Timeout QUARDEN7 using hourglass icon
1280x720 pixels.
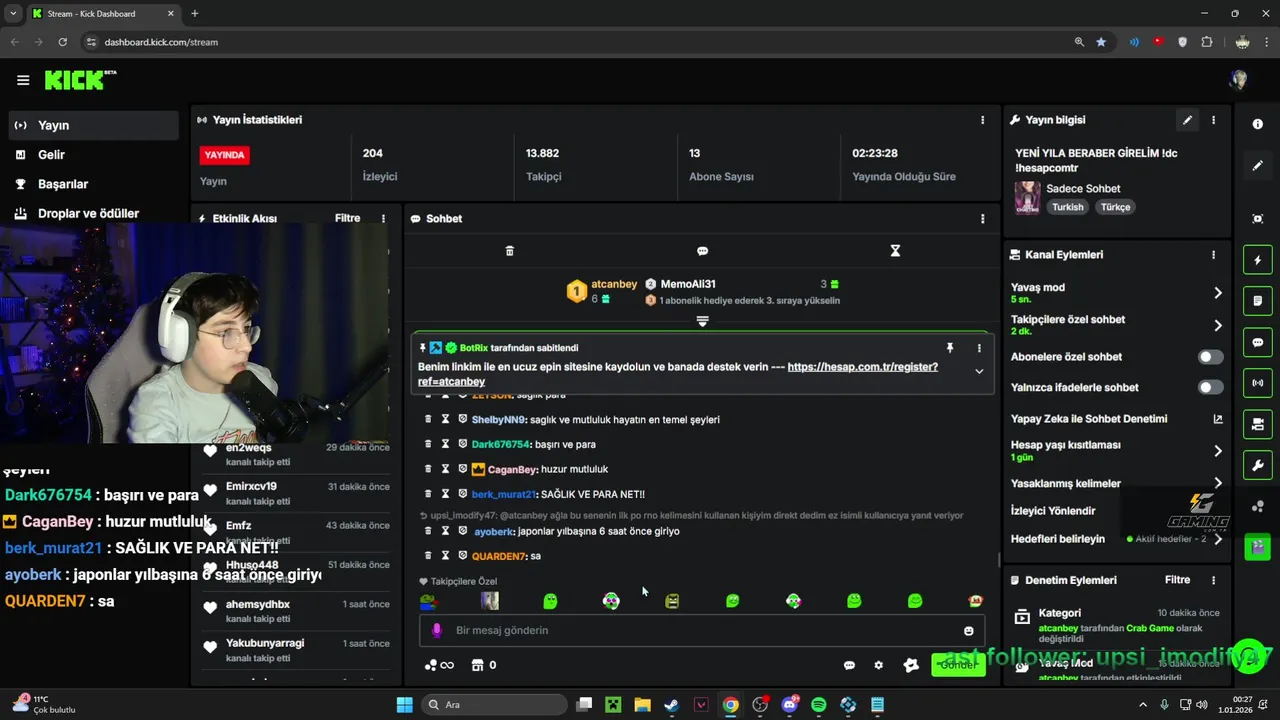(x=445, y=556)
